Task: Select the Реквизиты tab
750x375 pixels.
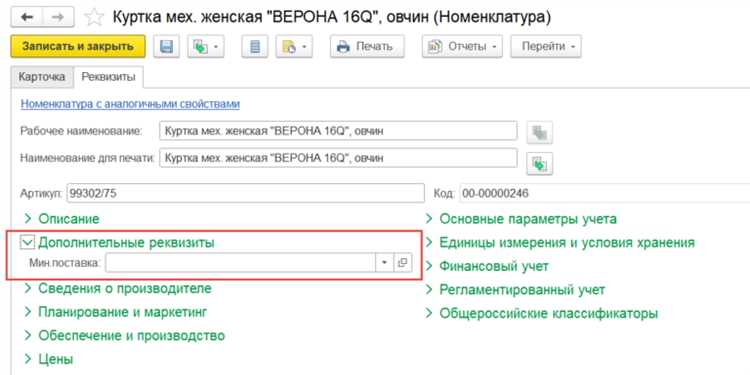Action: point(108,77)
